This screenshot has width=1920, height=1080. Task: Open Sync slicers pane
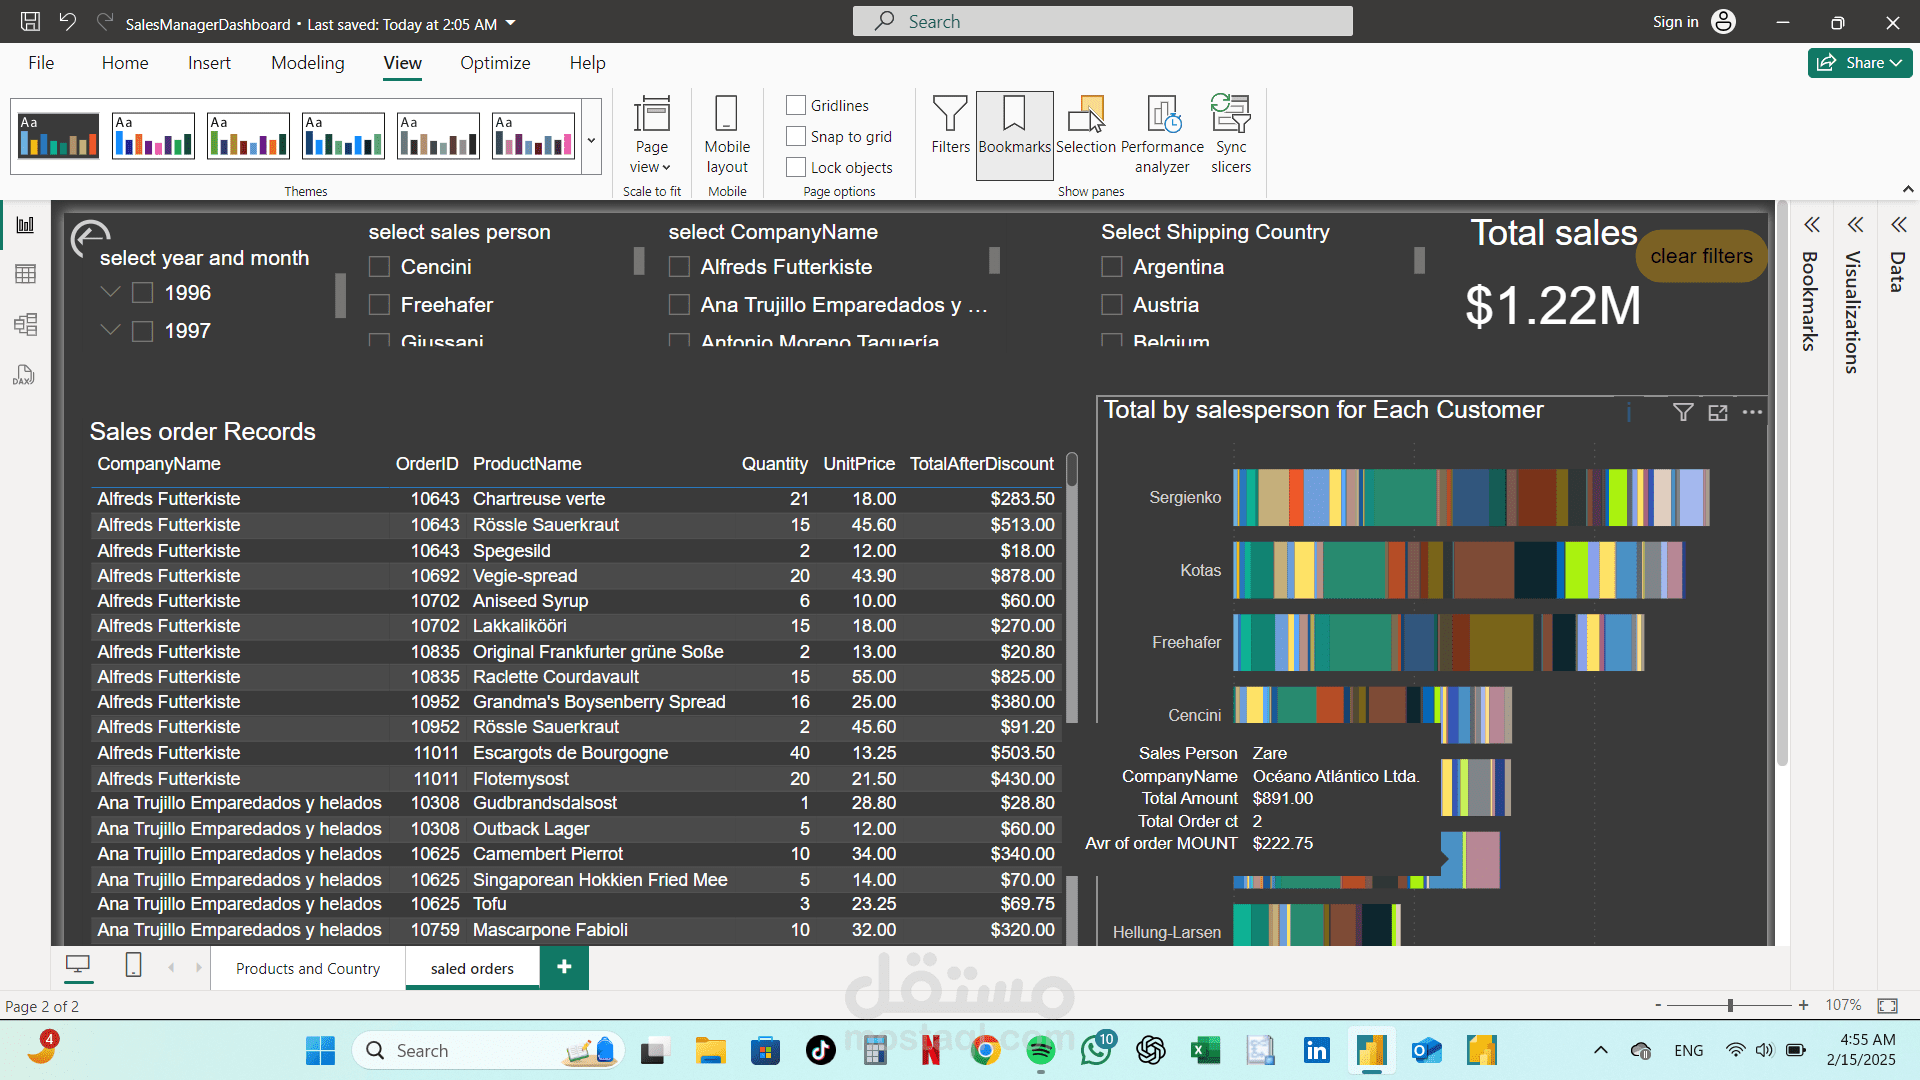(x=1231, y=135)
